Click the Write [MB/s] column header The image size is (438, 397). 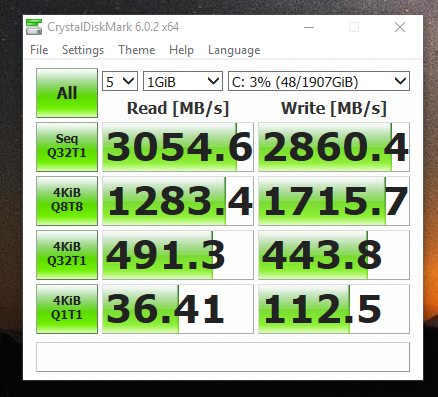click(334, 108)
